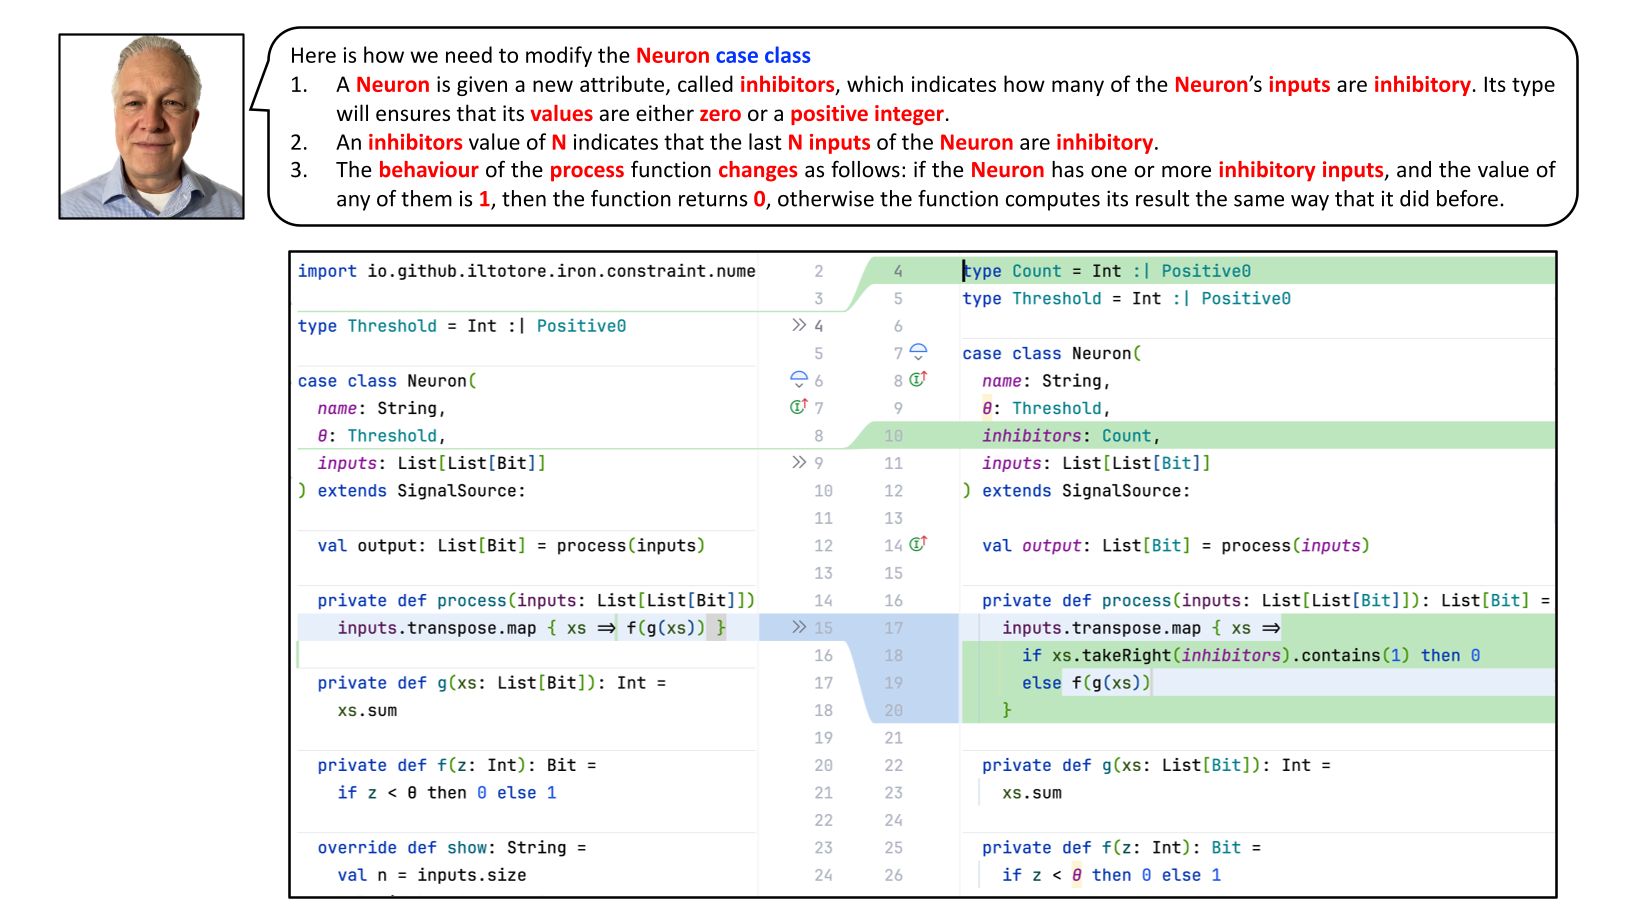Image resolution: width=1640 pixels, height=922 pixels.
Task: Click the presenter's portrait photo
Action: click(x=152, y=127)
